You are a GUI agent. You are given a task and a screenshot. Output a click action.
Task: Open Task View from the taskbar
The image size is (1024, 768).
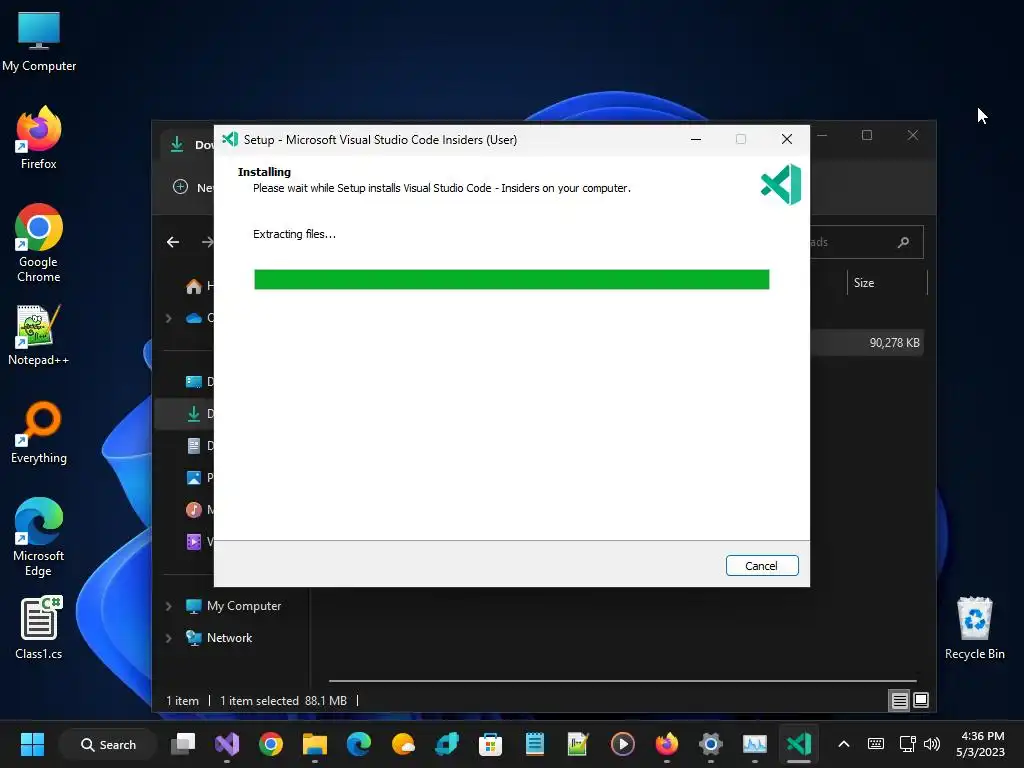[183, 744]
